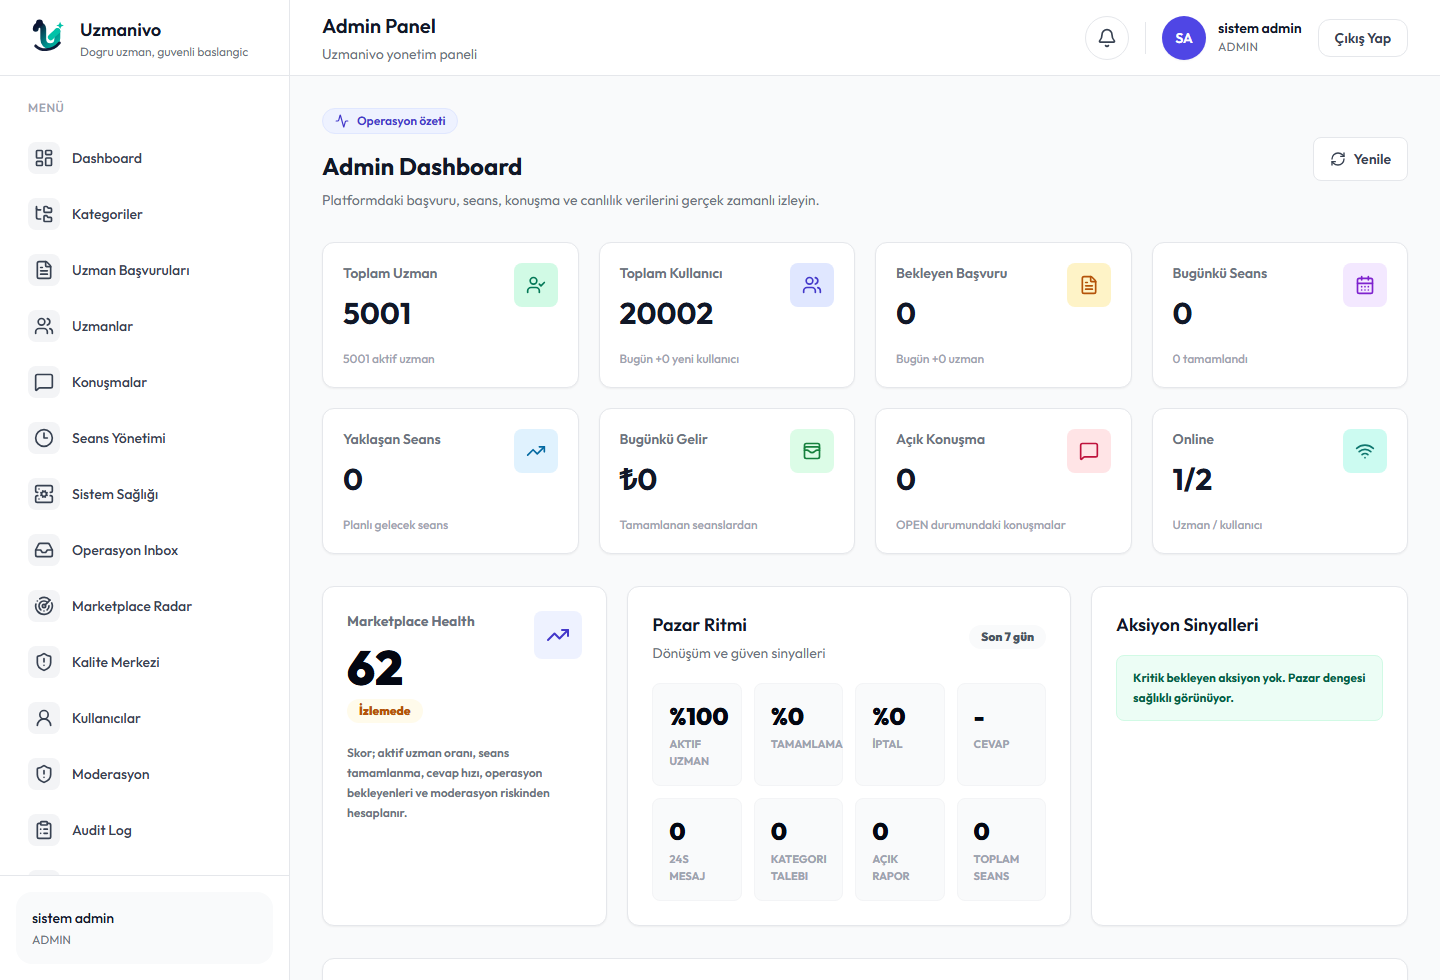Screen dimensions: 1440x980
Task: Click the Seans Yönetimi clock icon
Action: (44, 438)
